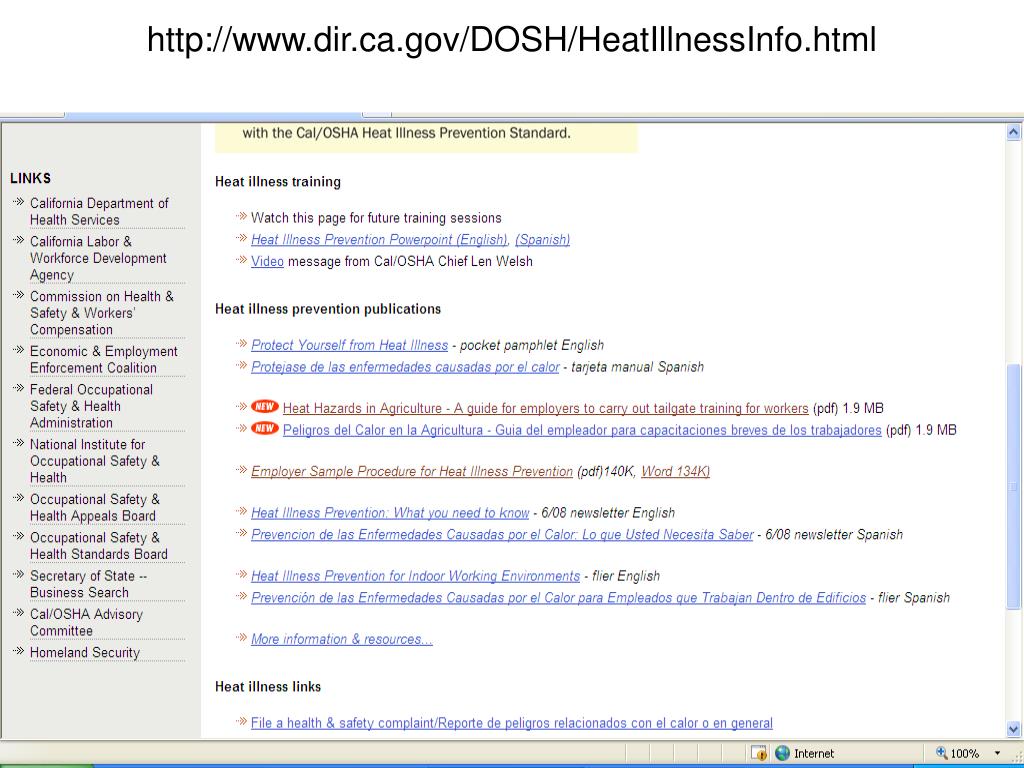Image resolution: width=1024 pixels, height=768 pixels.
Task: Open Homeland Security sidebar link
Action: tap(85, 652)
